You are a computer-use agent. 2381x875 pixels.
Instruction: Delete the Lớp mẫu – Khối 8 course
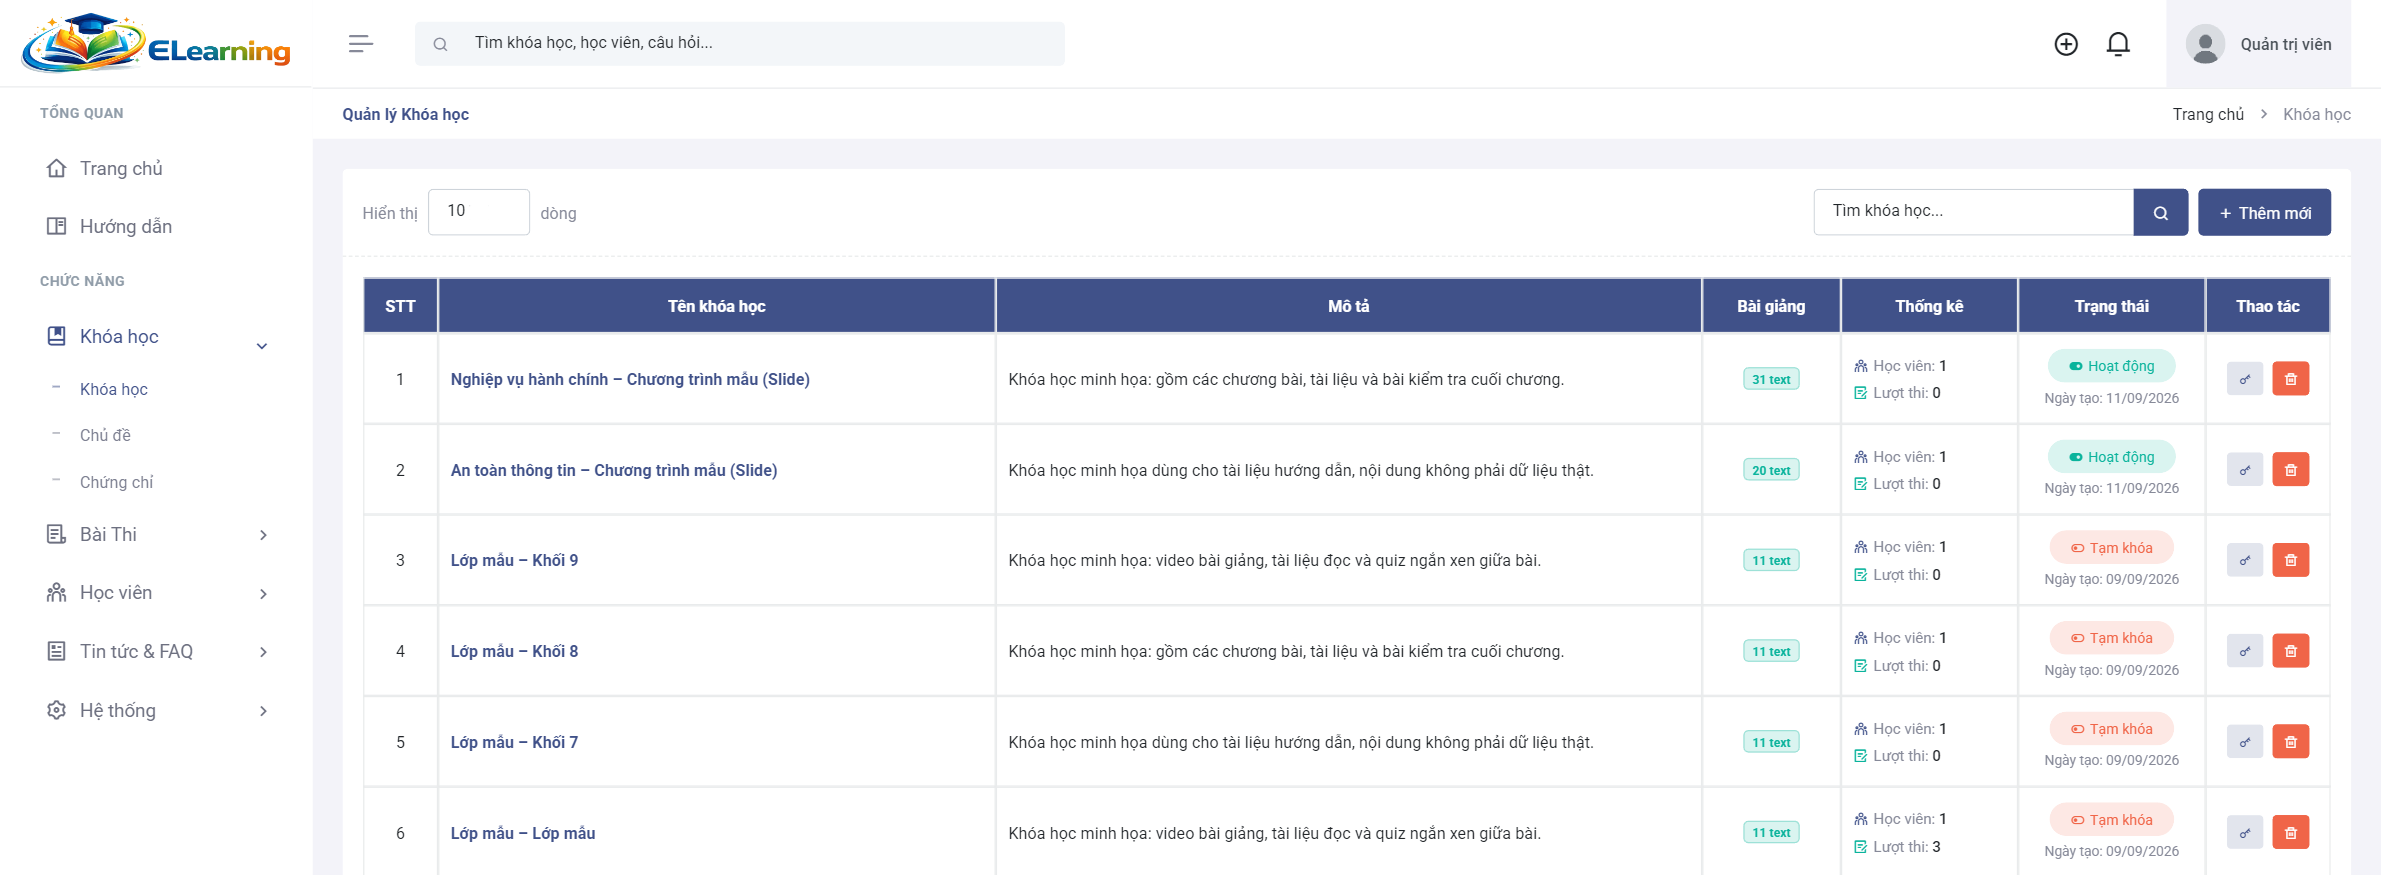pos(2291,651)
